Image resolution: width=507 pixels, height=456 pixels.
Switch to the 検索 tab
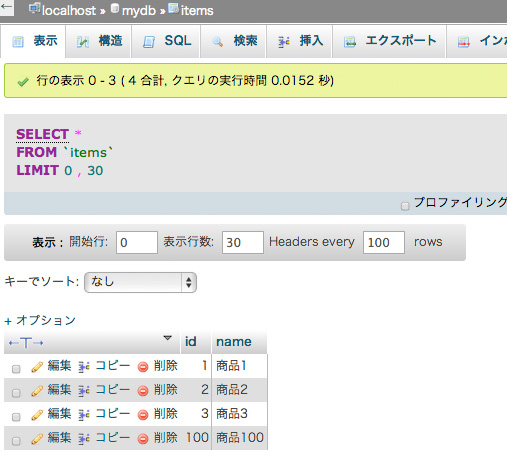pyautogui.click(x=233, y=41)
